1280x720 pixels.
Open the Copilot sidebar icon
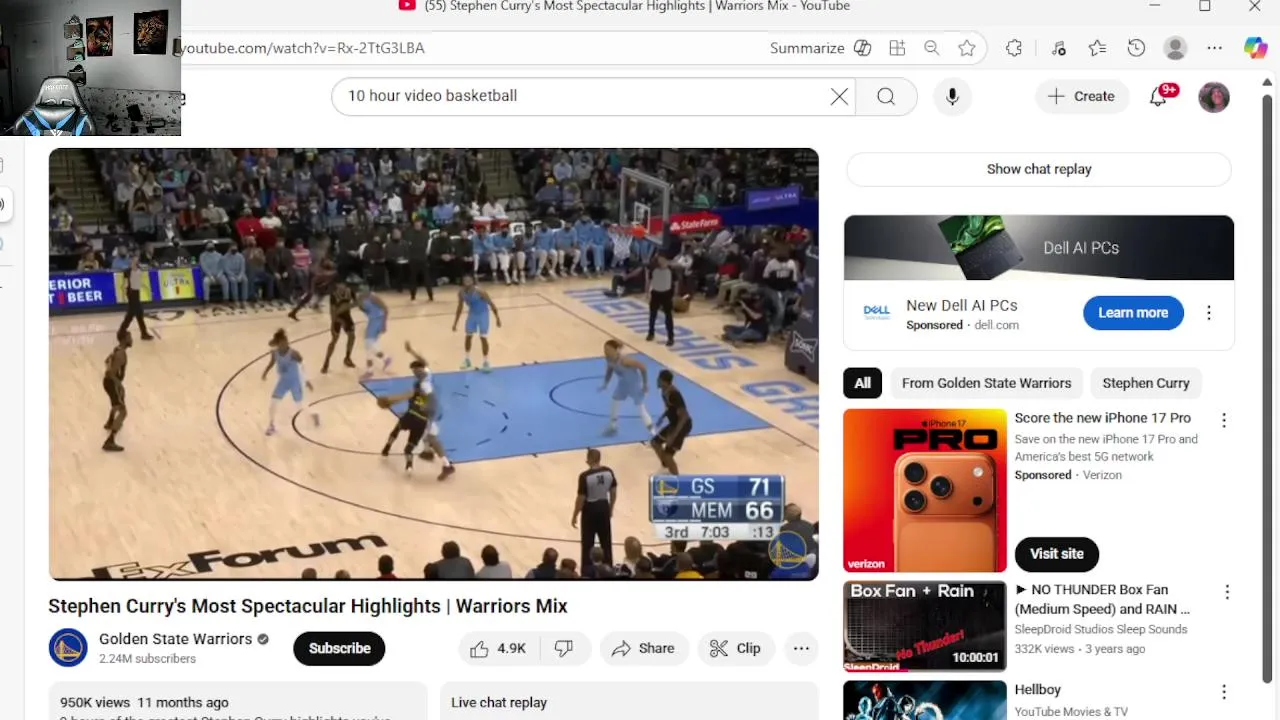[x=1256, y=48]
